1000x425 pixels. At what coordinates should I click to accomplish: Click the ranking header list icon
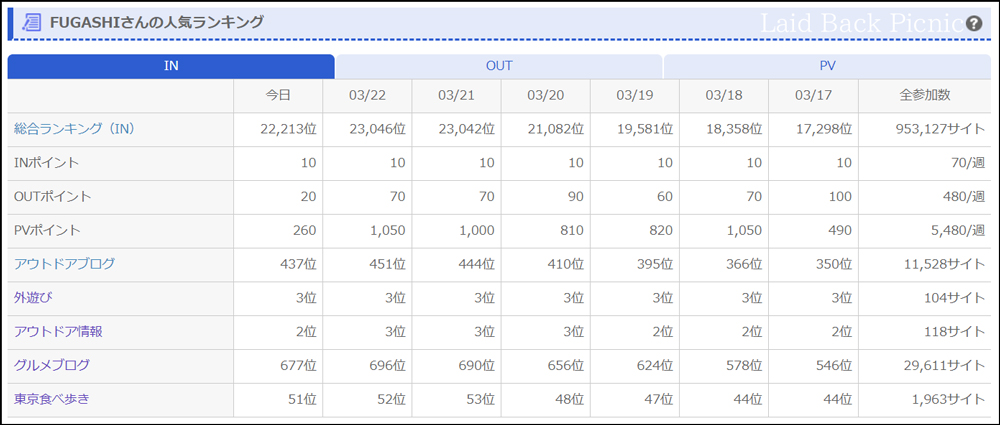[x=31, y=22]
